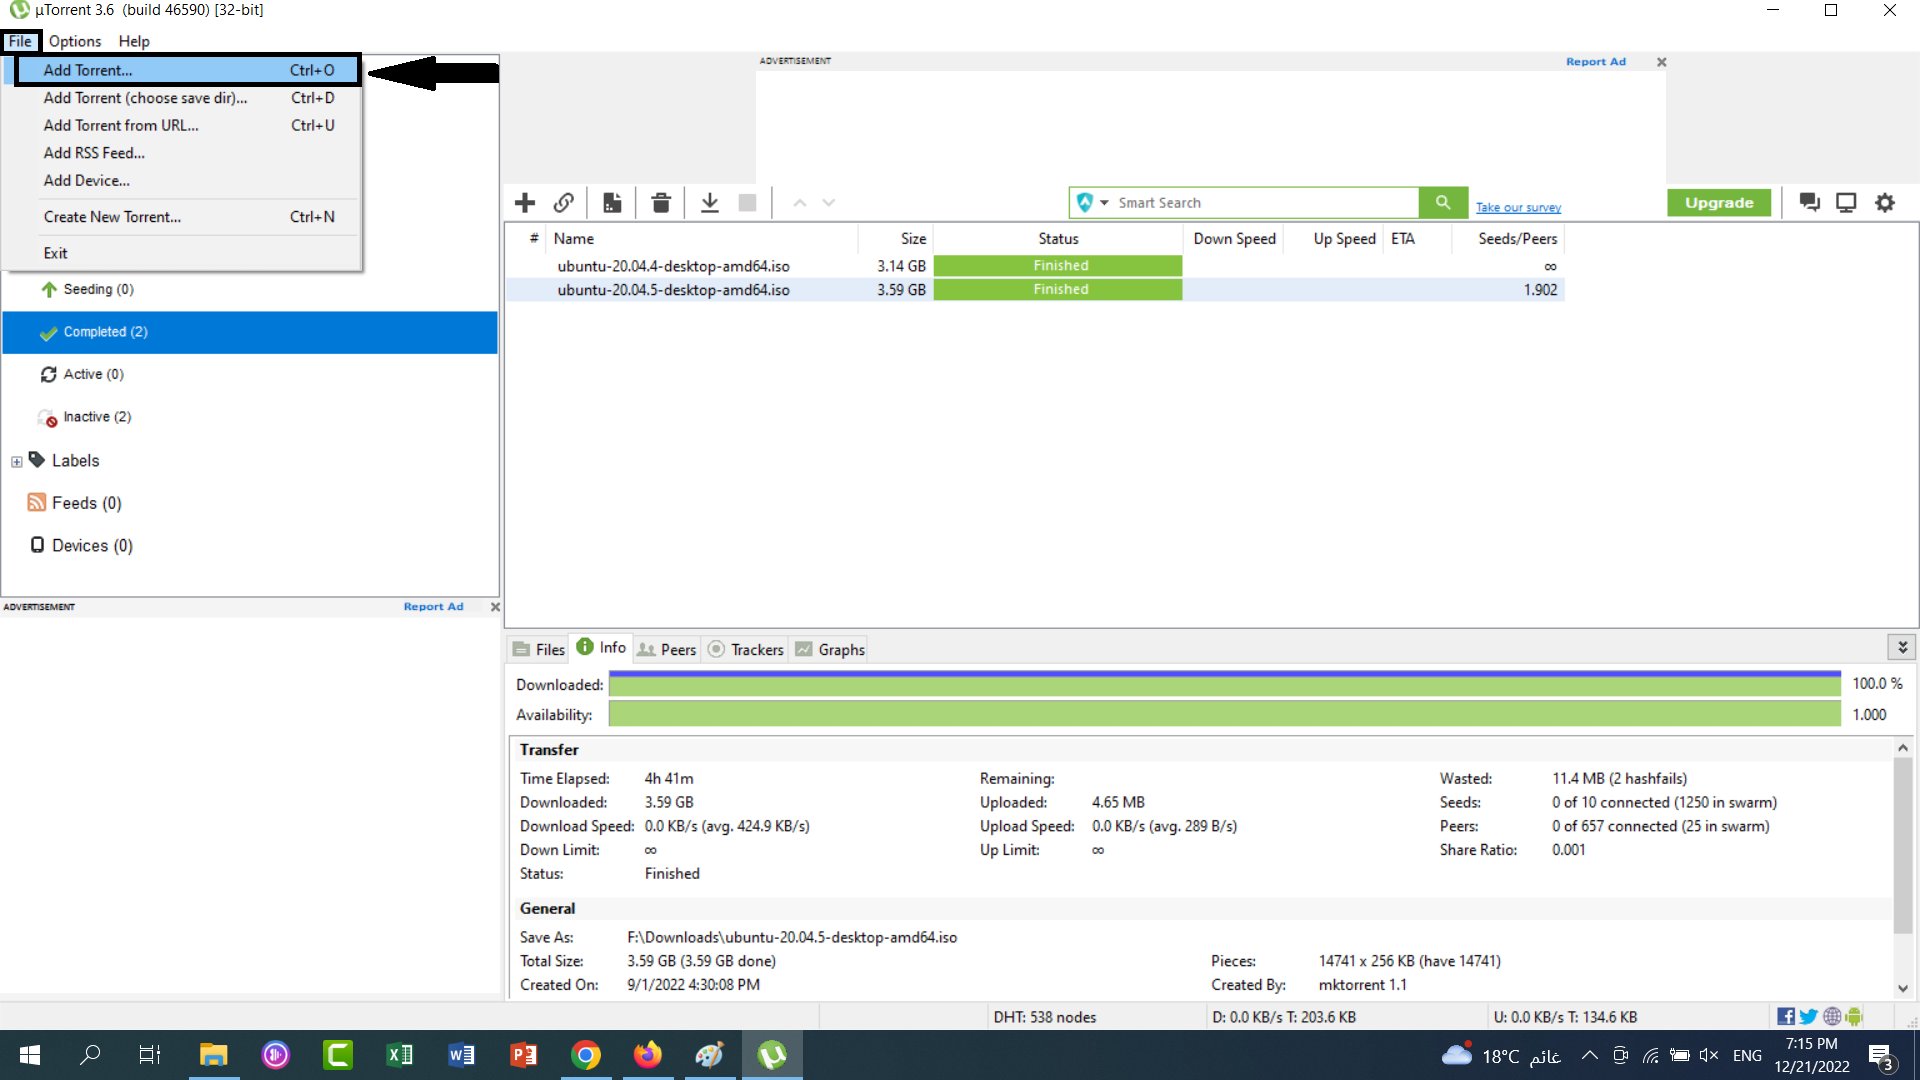This screenshot has height=1080, width=1920.
Task: Sort torrents by Status column header
Action: pos(1058,239)
